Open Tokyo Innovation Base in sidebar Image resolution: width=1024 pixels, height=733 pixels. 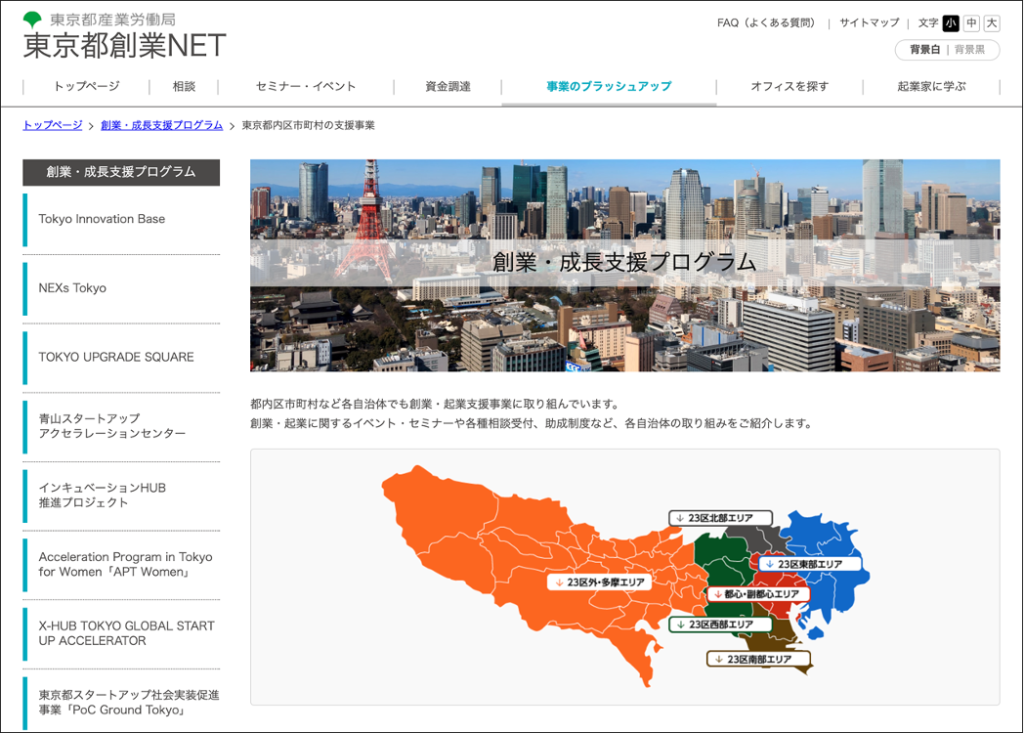[x=102, y=219]
